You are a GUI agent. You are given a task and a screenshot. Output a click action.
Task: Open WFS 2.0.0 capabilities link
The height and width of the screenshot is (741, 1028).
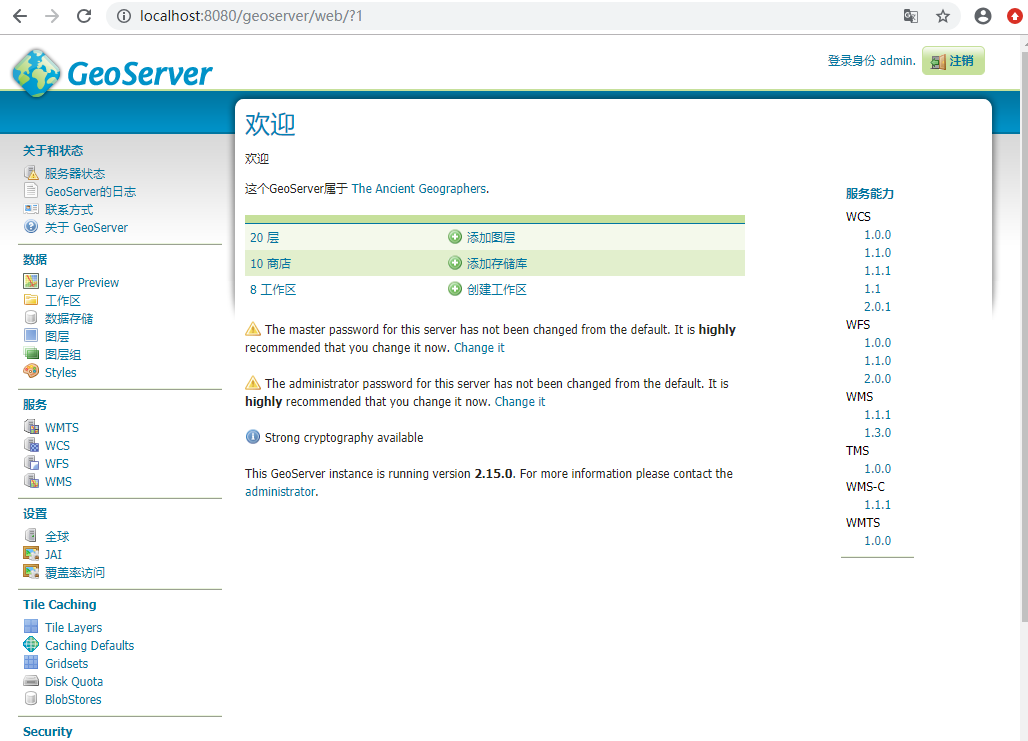(877, 379)
